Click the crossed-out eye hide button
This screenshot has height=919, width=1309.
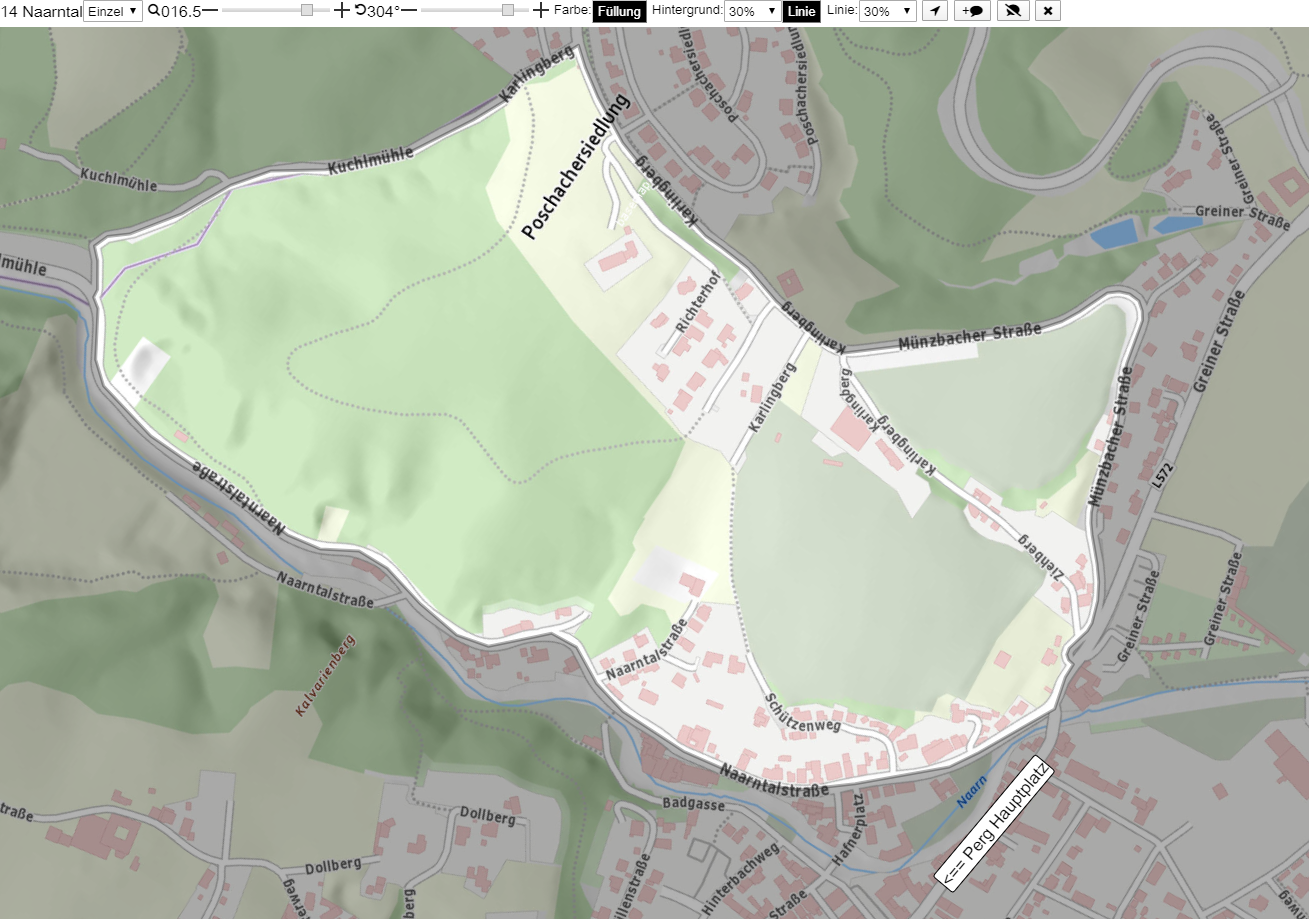(1013, 11)
